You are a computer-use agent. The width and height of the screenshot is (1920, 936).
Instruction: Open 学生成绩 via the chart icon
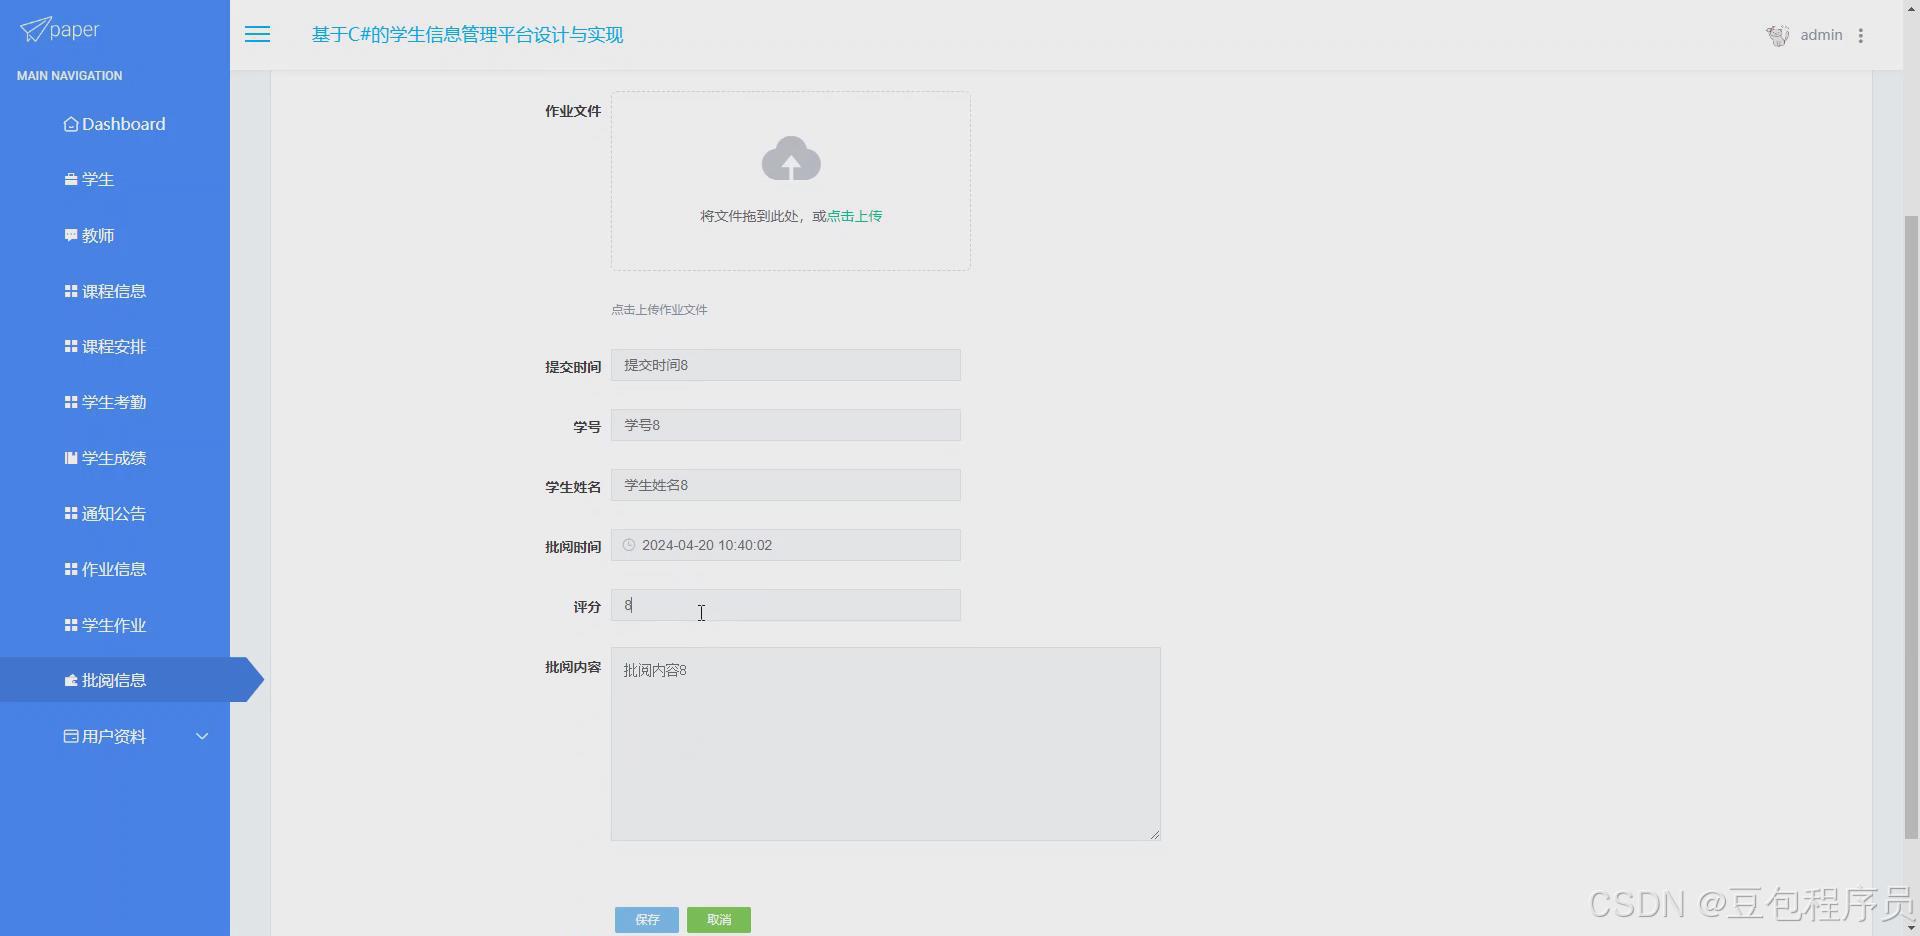[x=69, y=458]
